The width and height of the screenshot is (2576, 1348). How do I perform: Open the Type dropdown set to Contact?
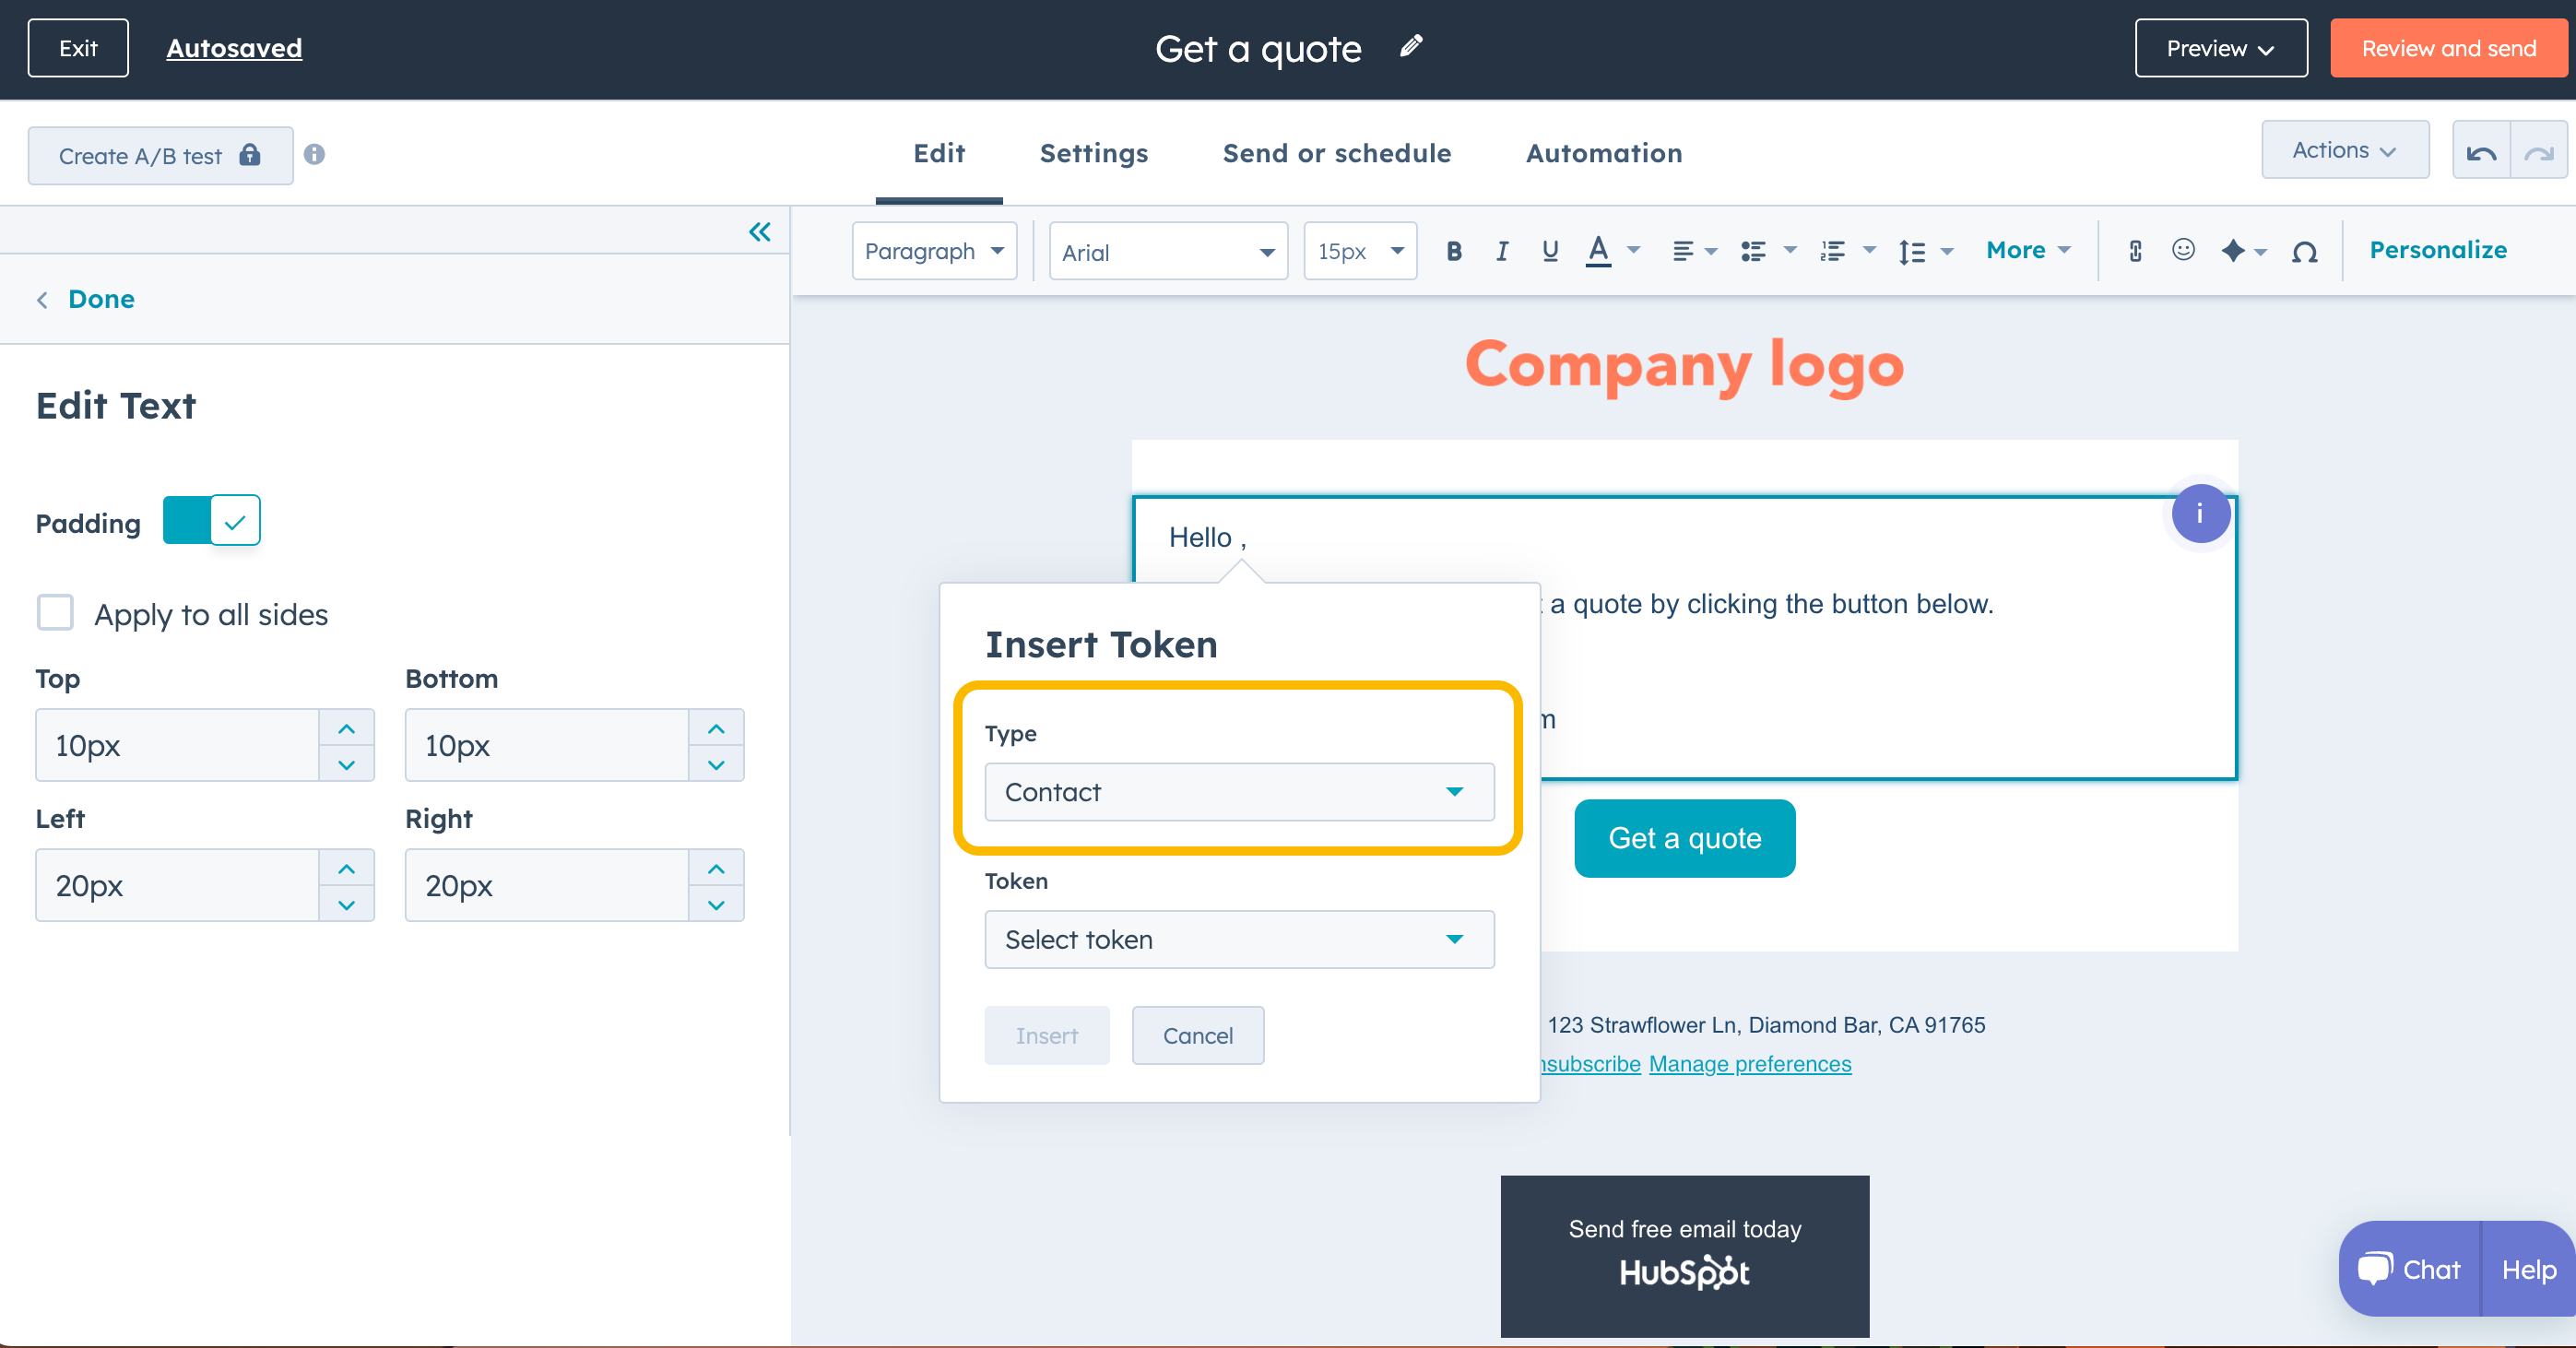[x=1238, y=792]
